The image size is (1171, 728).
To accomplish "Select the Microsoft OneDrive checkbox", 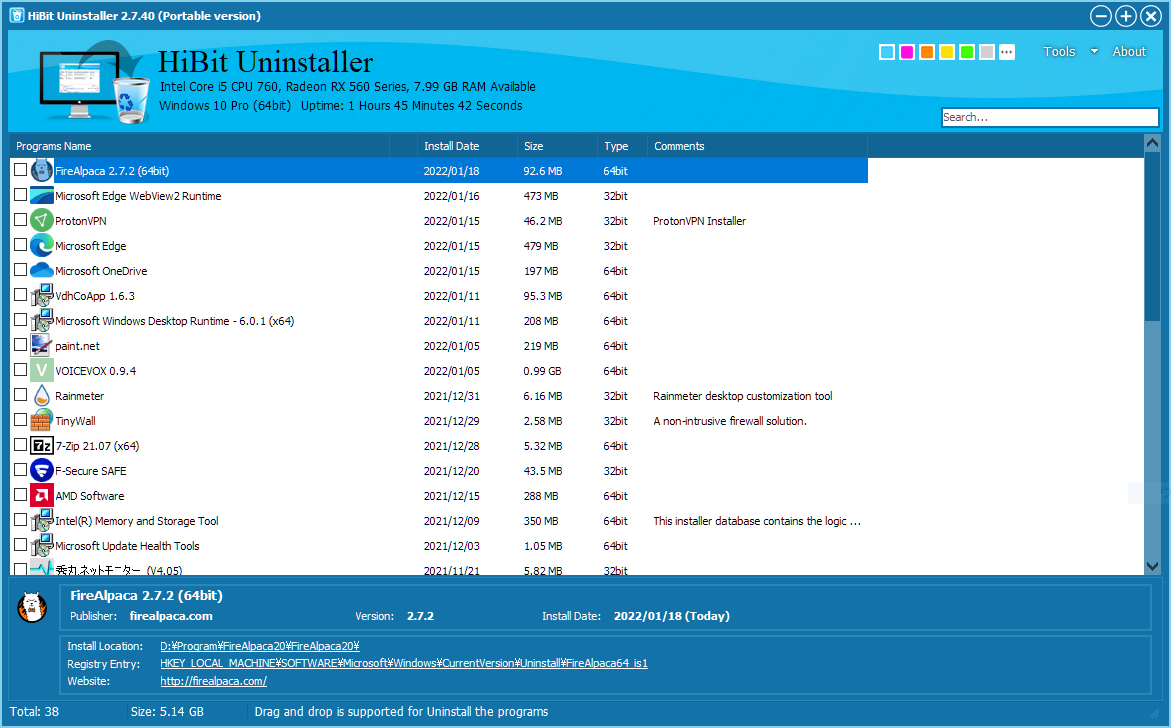I will [20, 270].
